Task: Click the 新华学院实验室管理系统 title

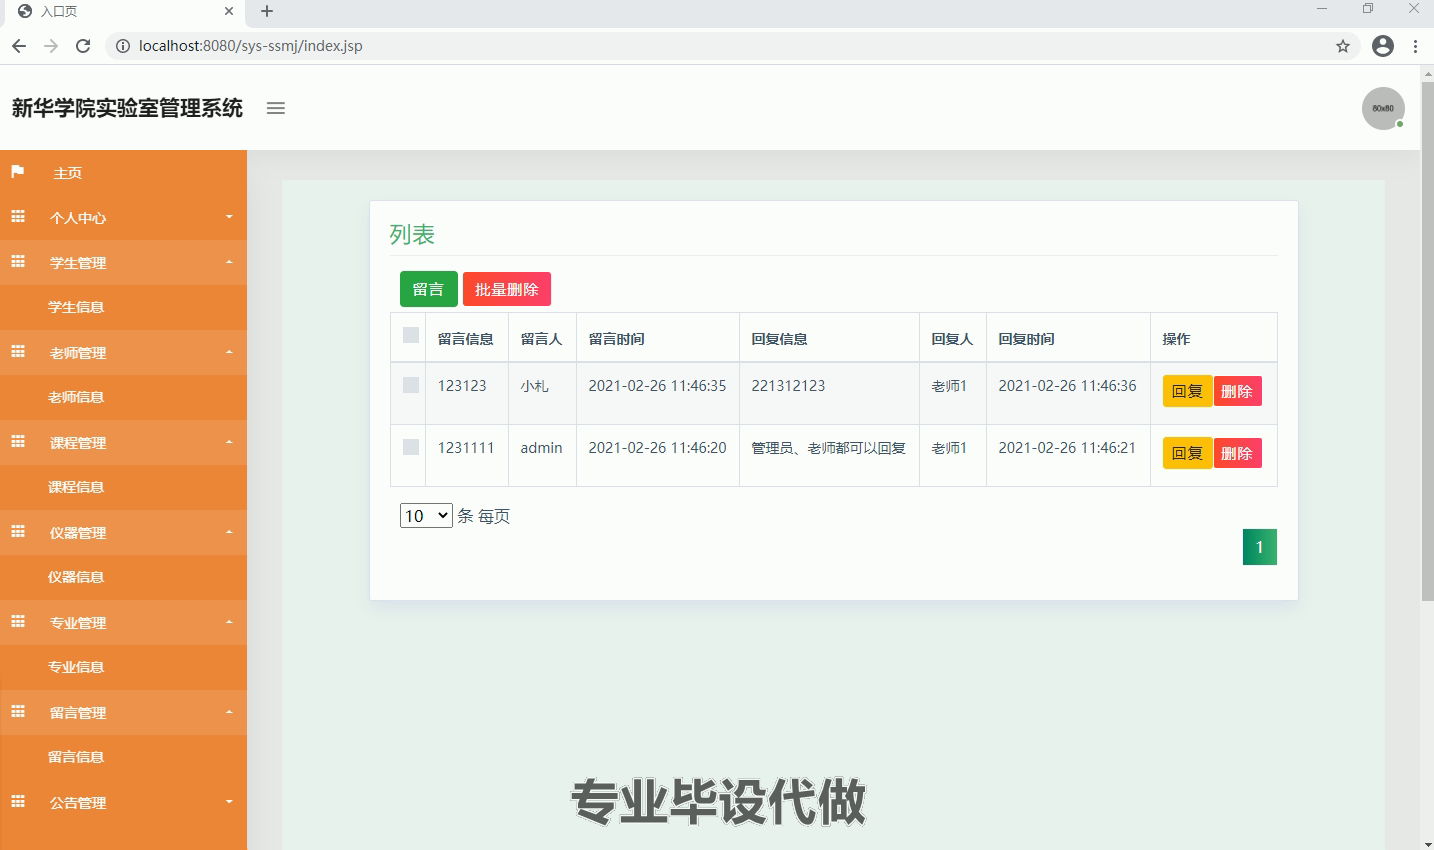Action: [x=127, y=108]
